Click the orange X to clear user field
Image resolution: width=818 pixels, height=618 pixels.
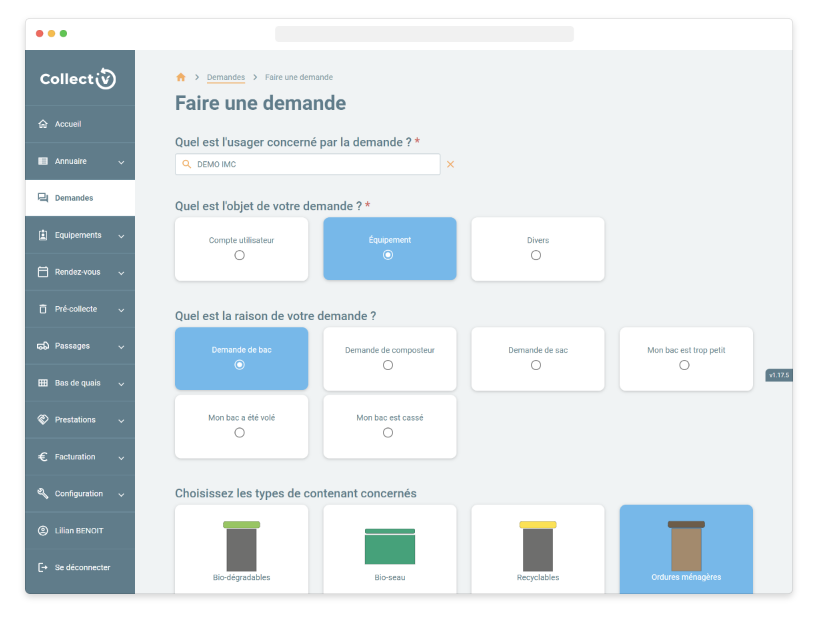pos(450,164)
